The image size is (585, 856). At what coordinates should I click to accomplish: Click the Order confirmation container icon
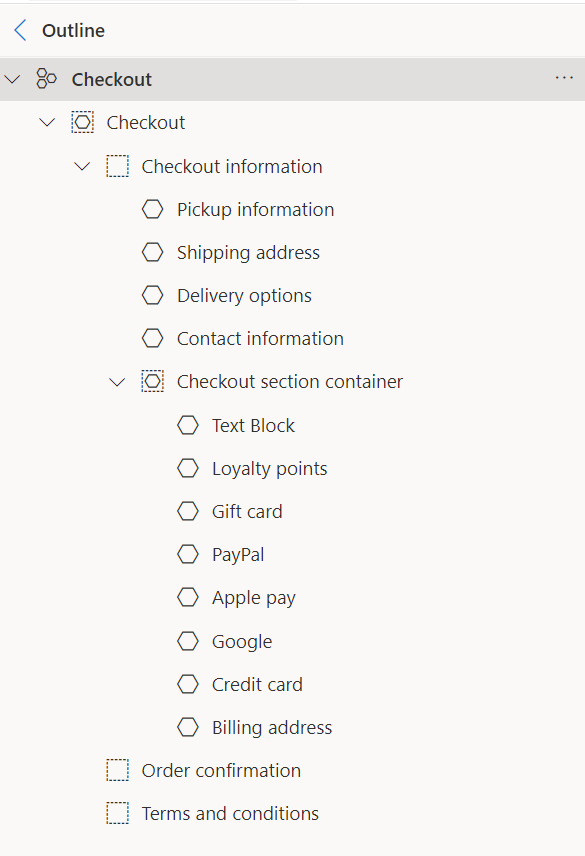point(118,770)
